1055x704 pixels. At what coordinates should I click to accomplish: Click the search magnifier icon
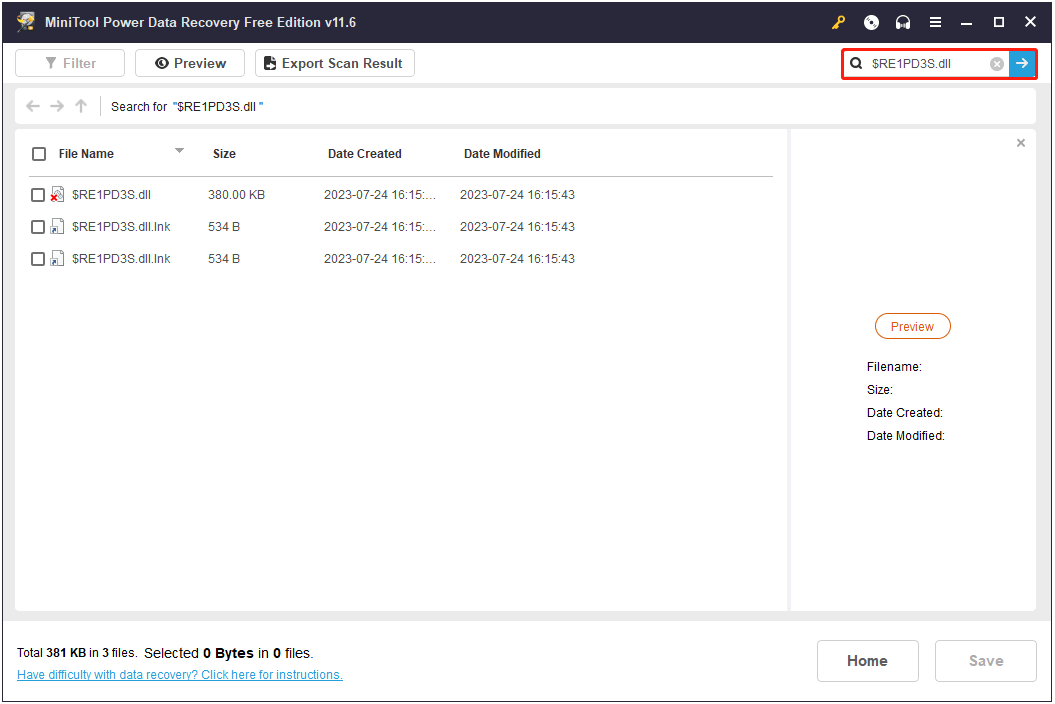coord(855,63)
